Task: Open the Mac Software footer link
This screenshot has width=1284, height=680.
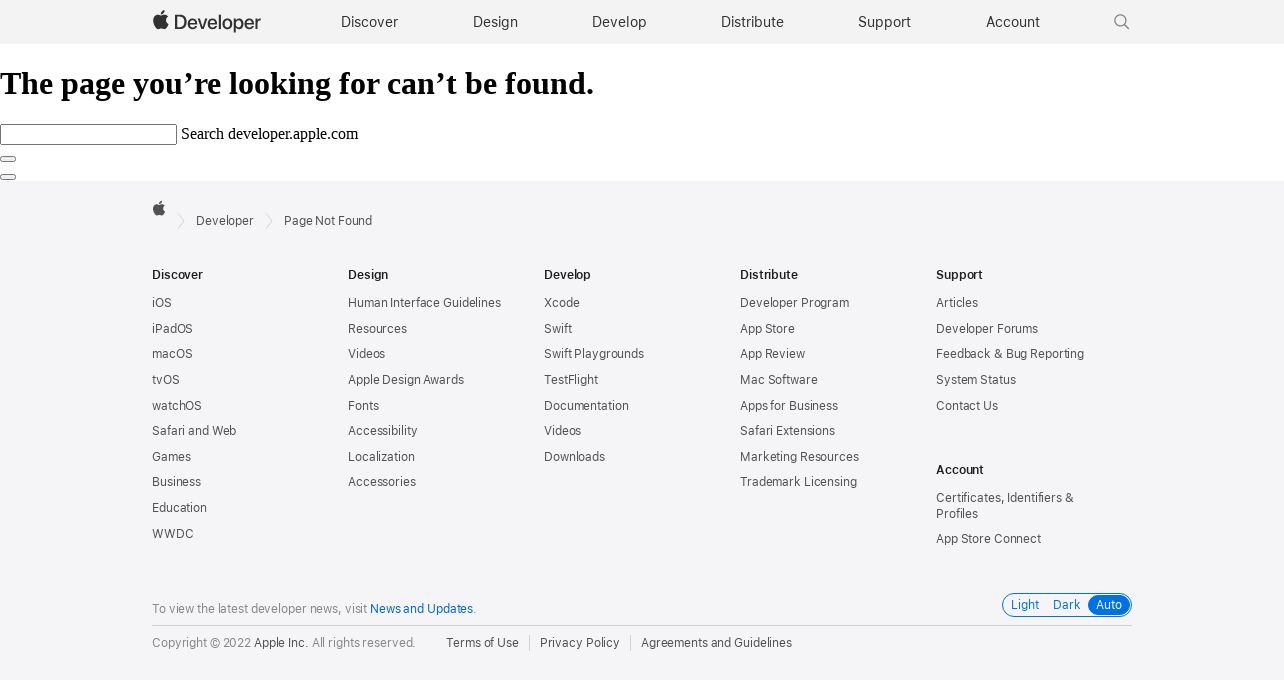Action: point(779,380)
